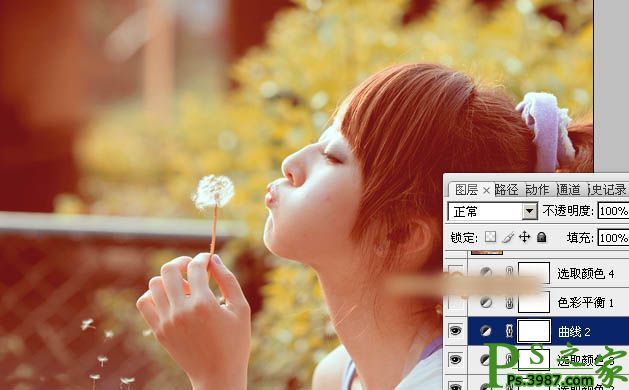
Task: Click mask link icon of 选取颜色 4 layer
Action: coord(509,273)
